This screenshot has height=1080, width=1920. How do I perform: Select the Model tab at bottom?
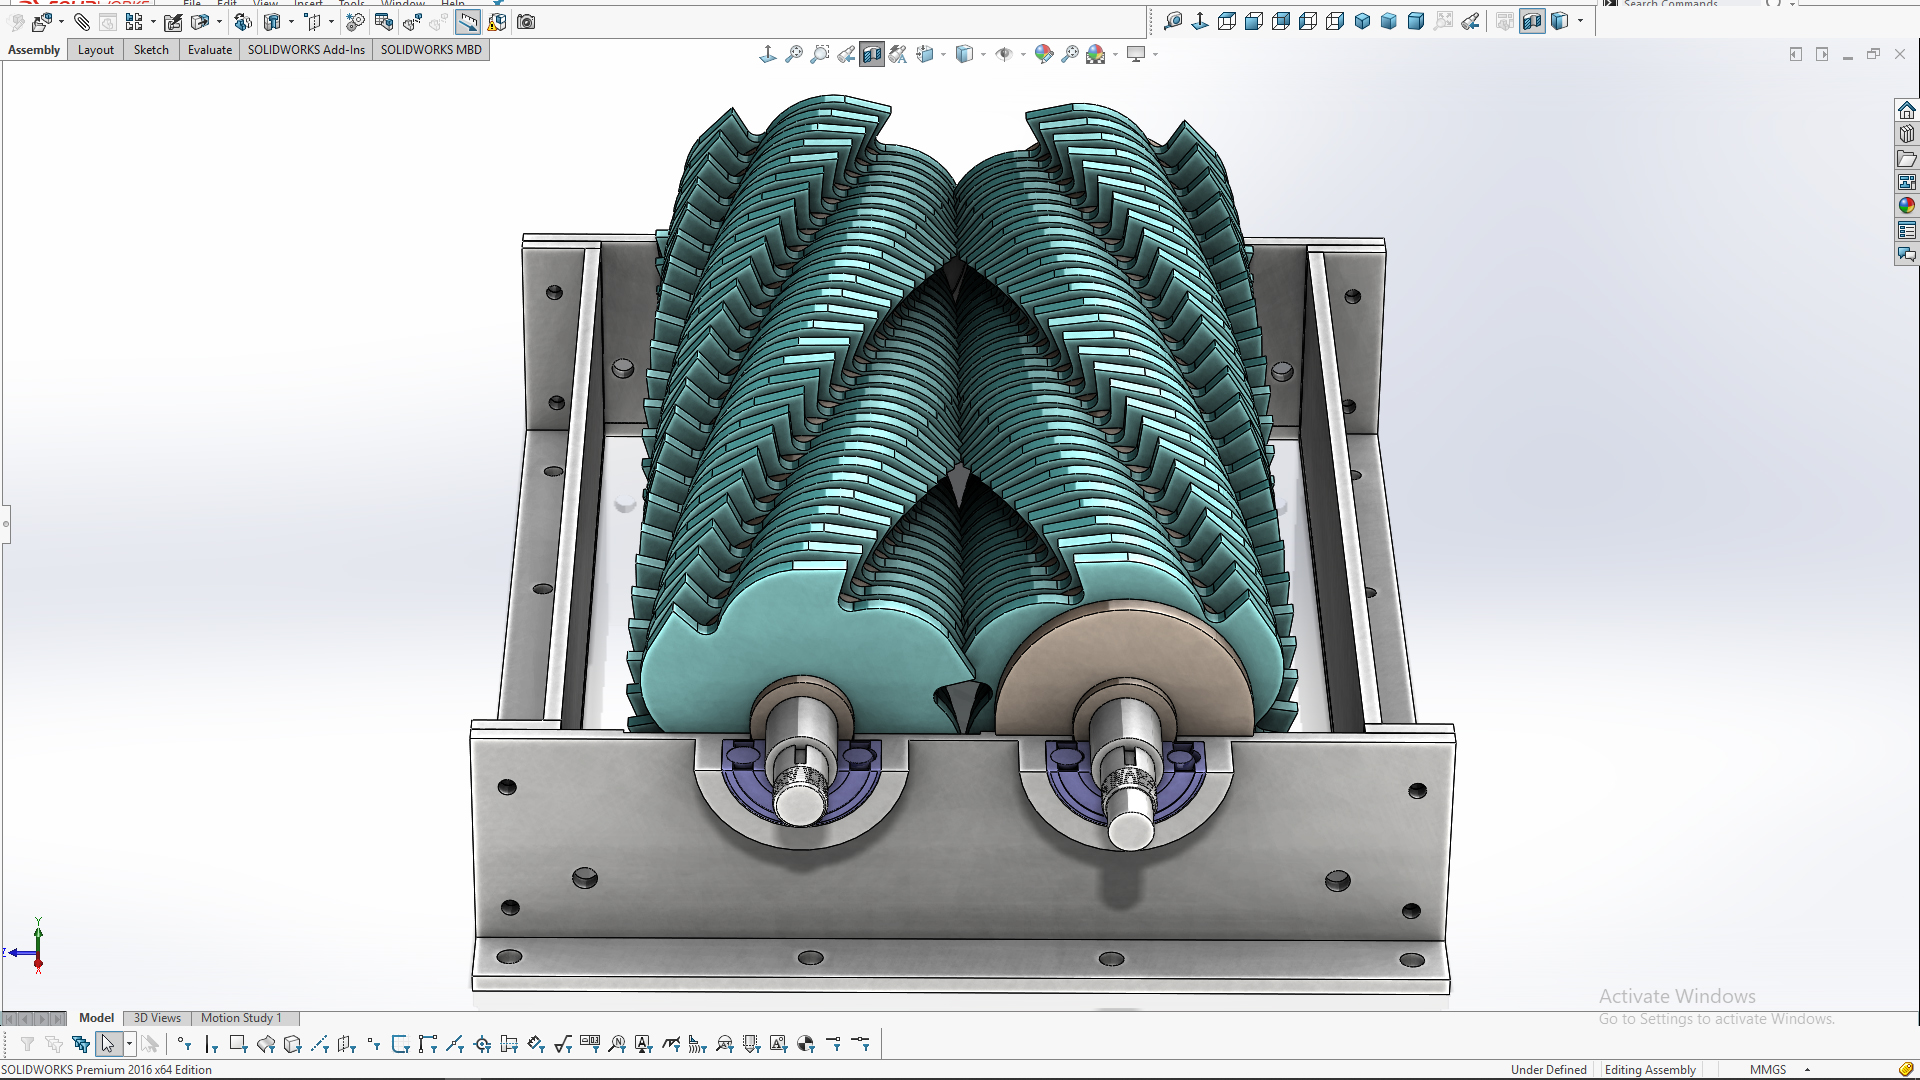pyautogui.click(x=96, y=1018)
